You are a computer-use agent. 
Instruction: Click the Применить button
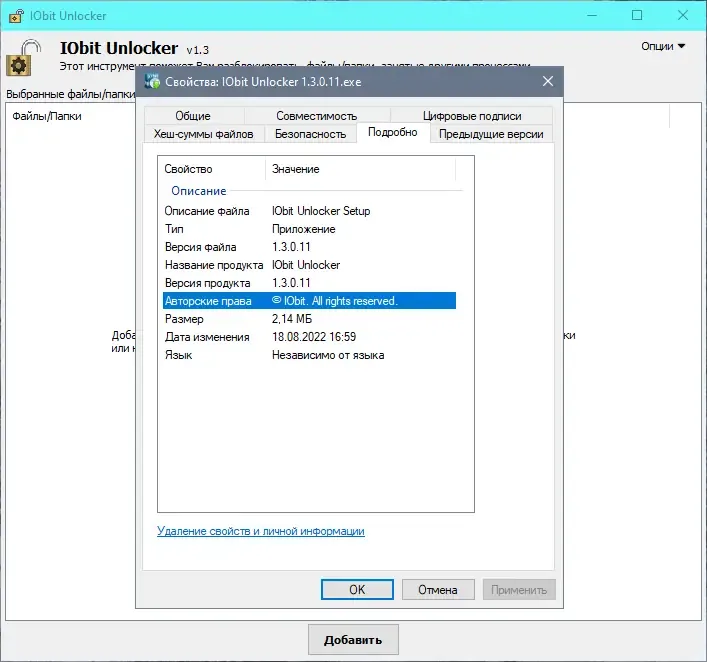(519, 589)
